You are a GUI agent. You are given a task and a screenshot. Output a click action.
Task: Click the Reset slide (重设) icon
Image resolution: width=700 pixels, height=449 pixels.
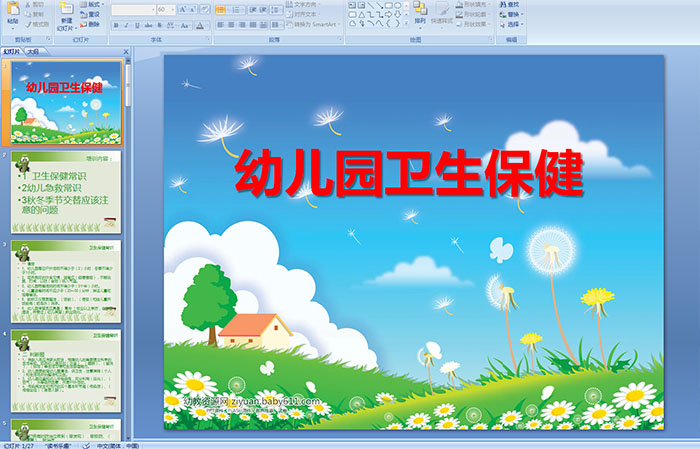83,15
